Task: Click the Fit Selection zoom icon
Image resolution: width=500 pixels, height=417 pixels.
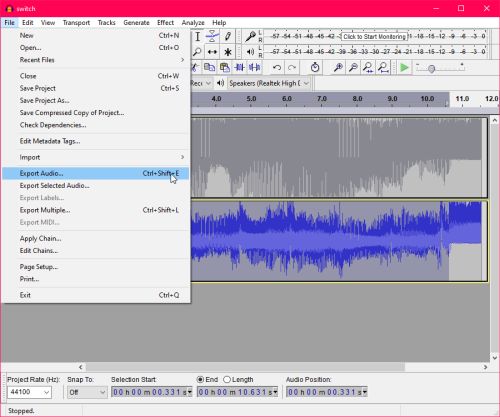Action: click(x=368, y=68)
